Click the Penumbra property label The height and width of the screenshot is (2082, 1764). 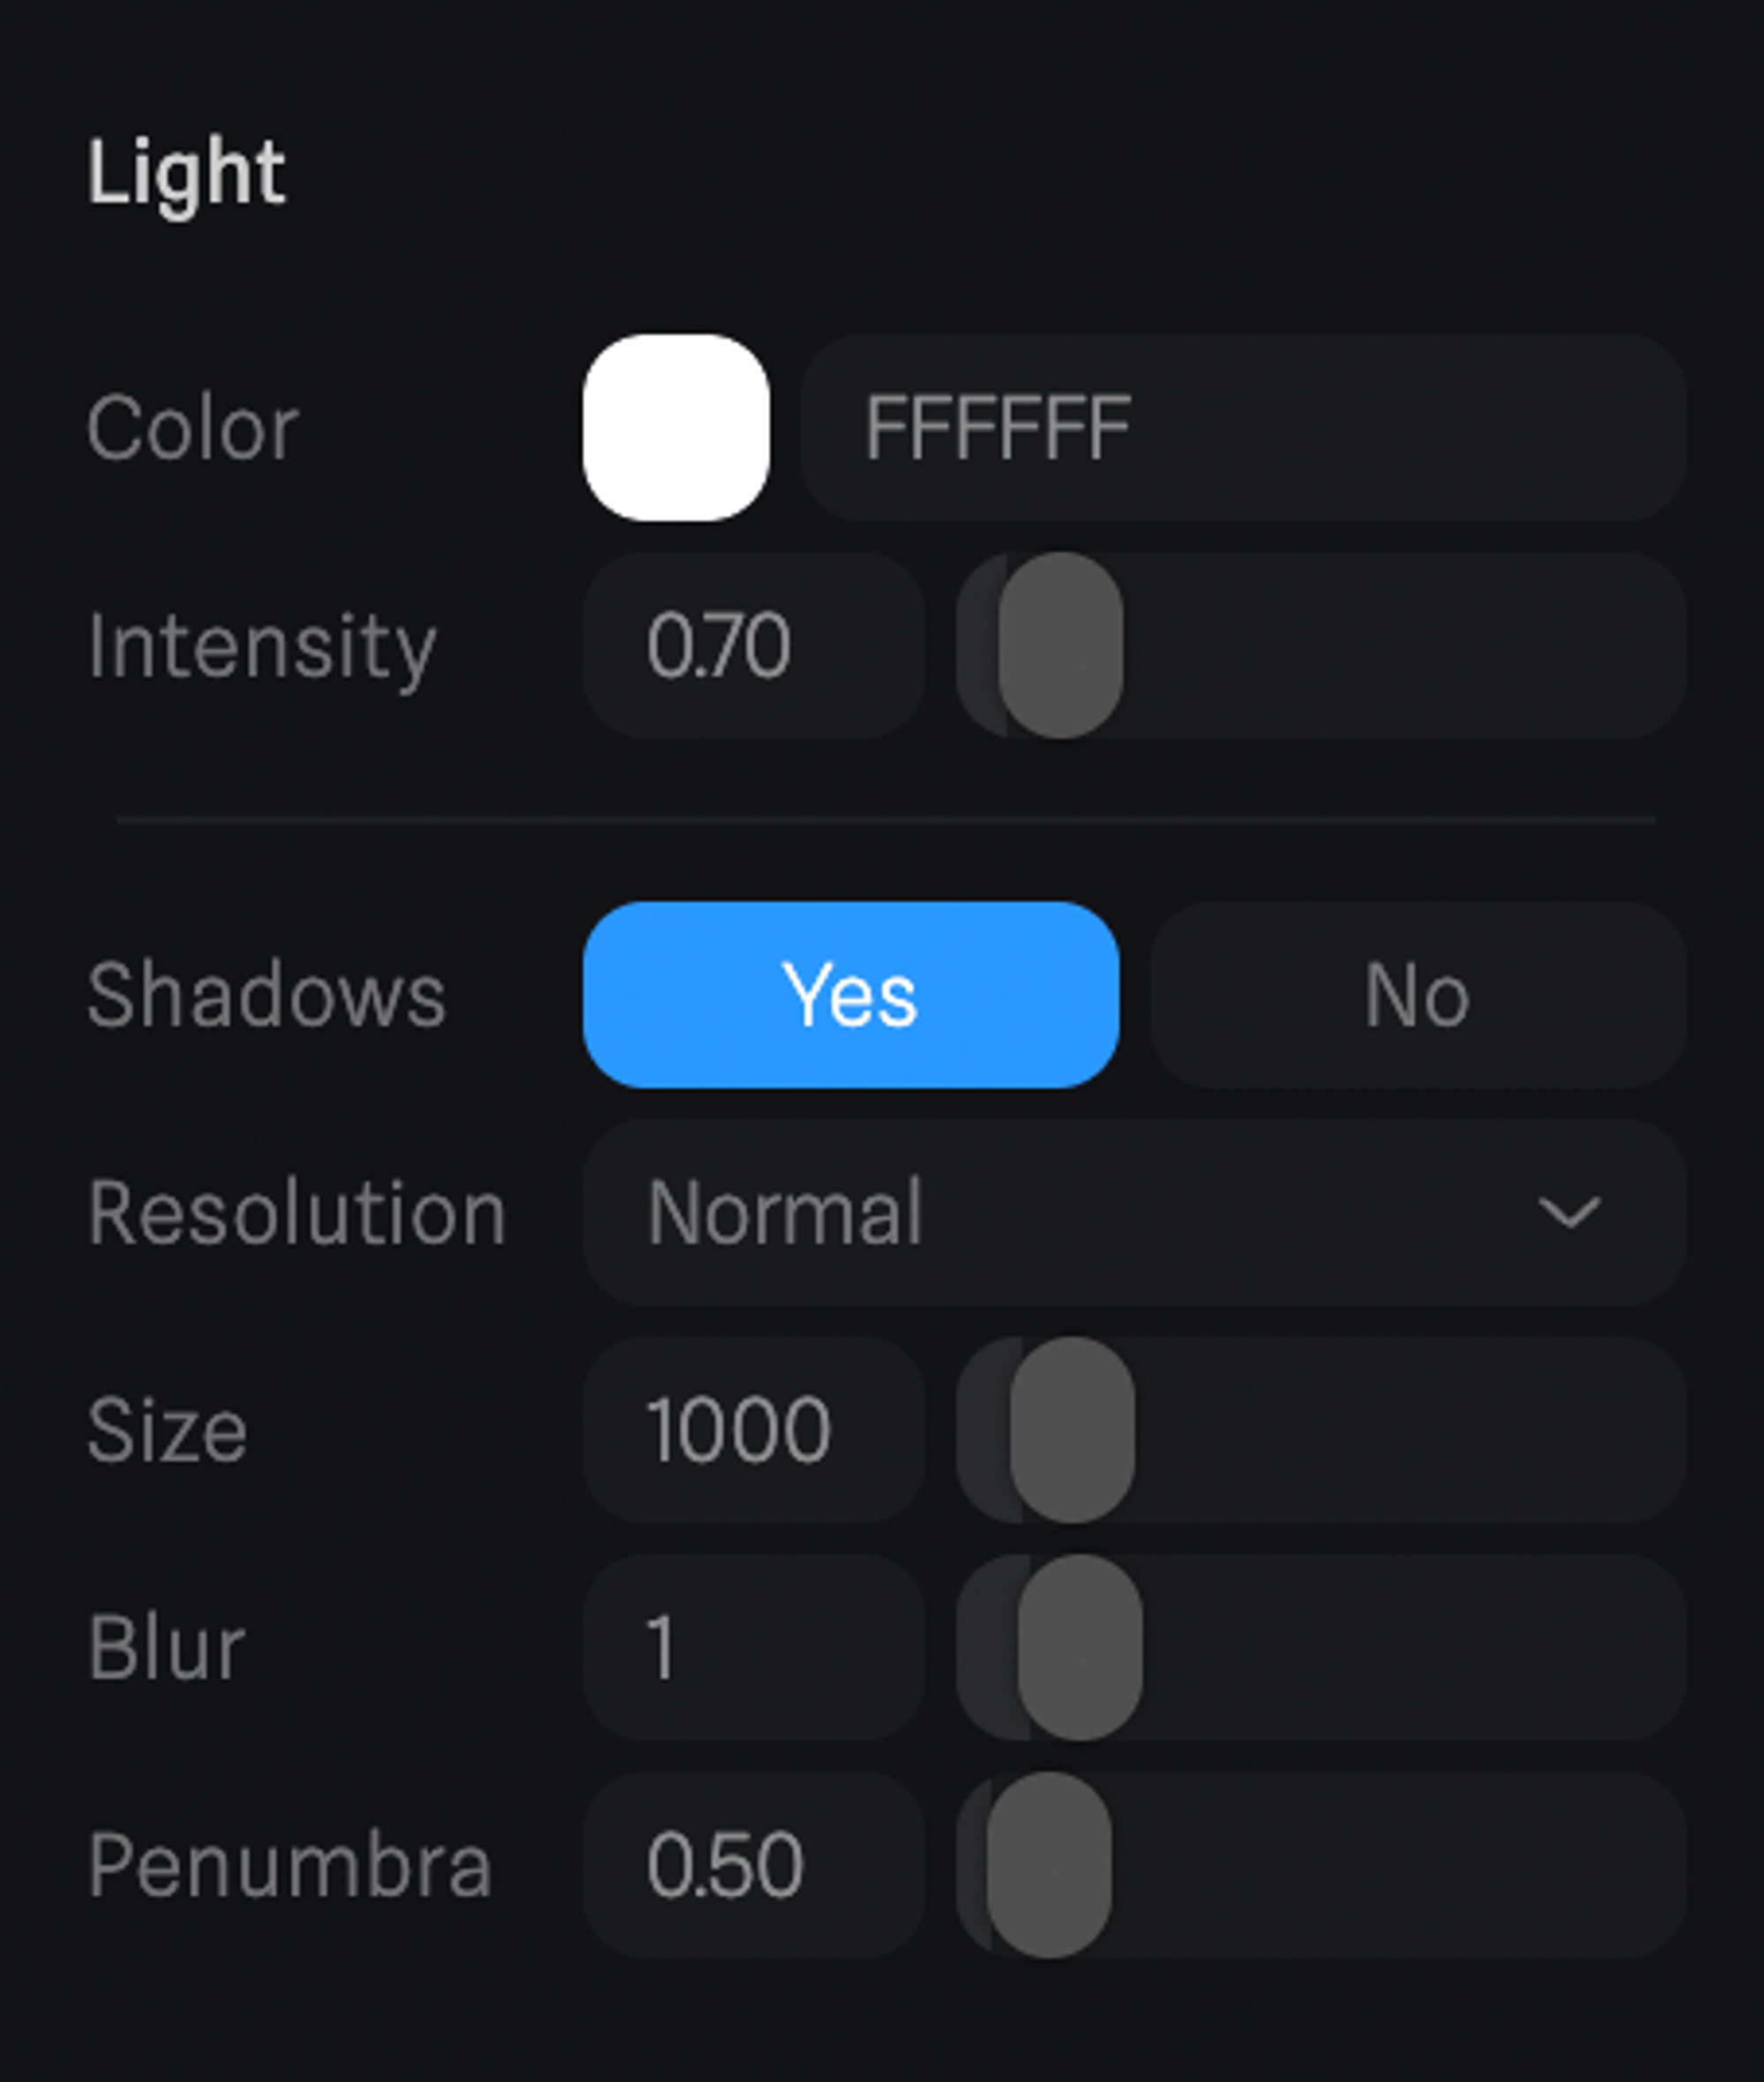(x=290, y=1866)
